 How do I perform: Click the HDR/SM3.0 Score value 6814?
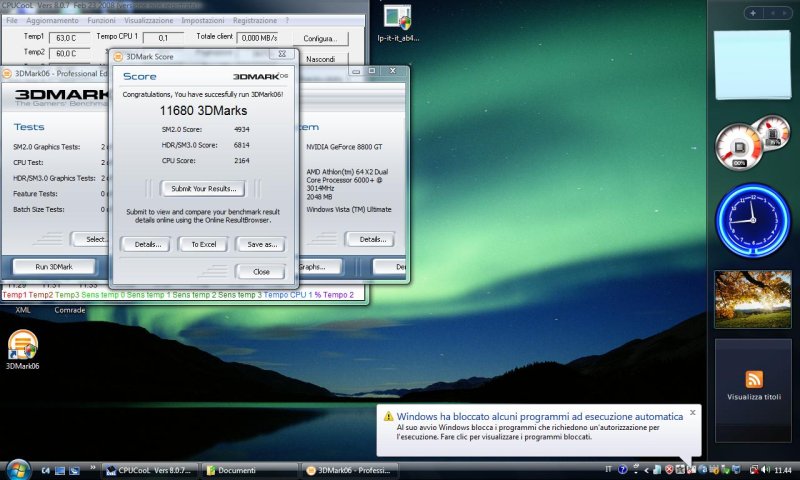[x=241, y=145]
